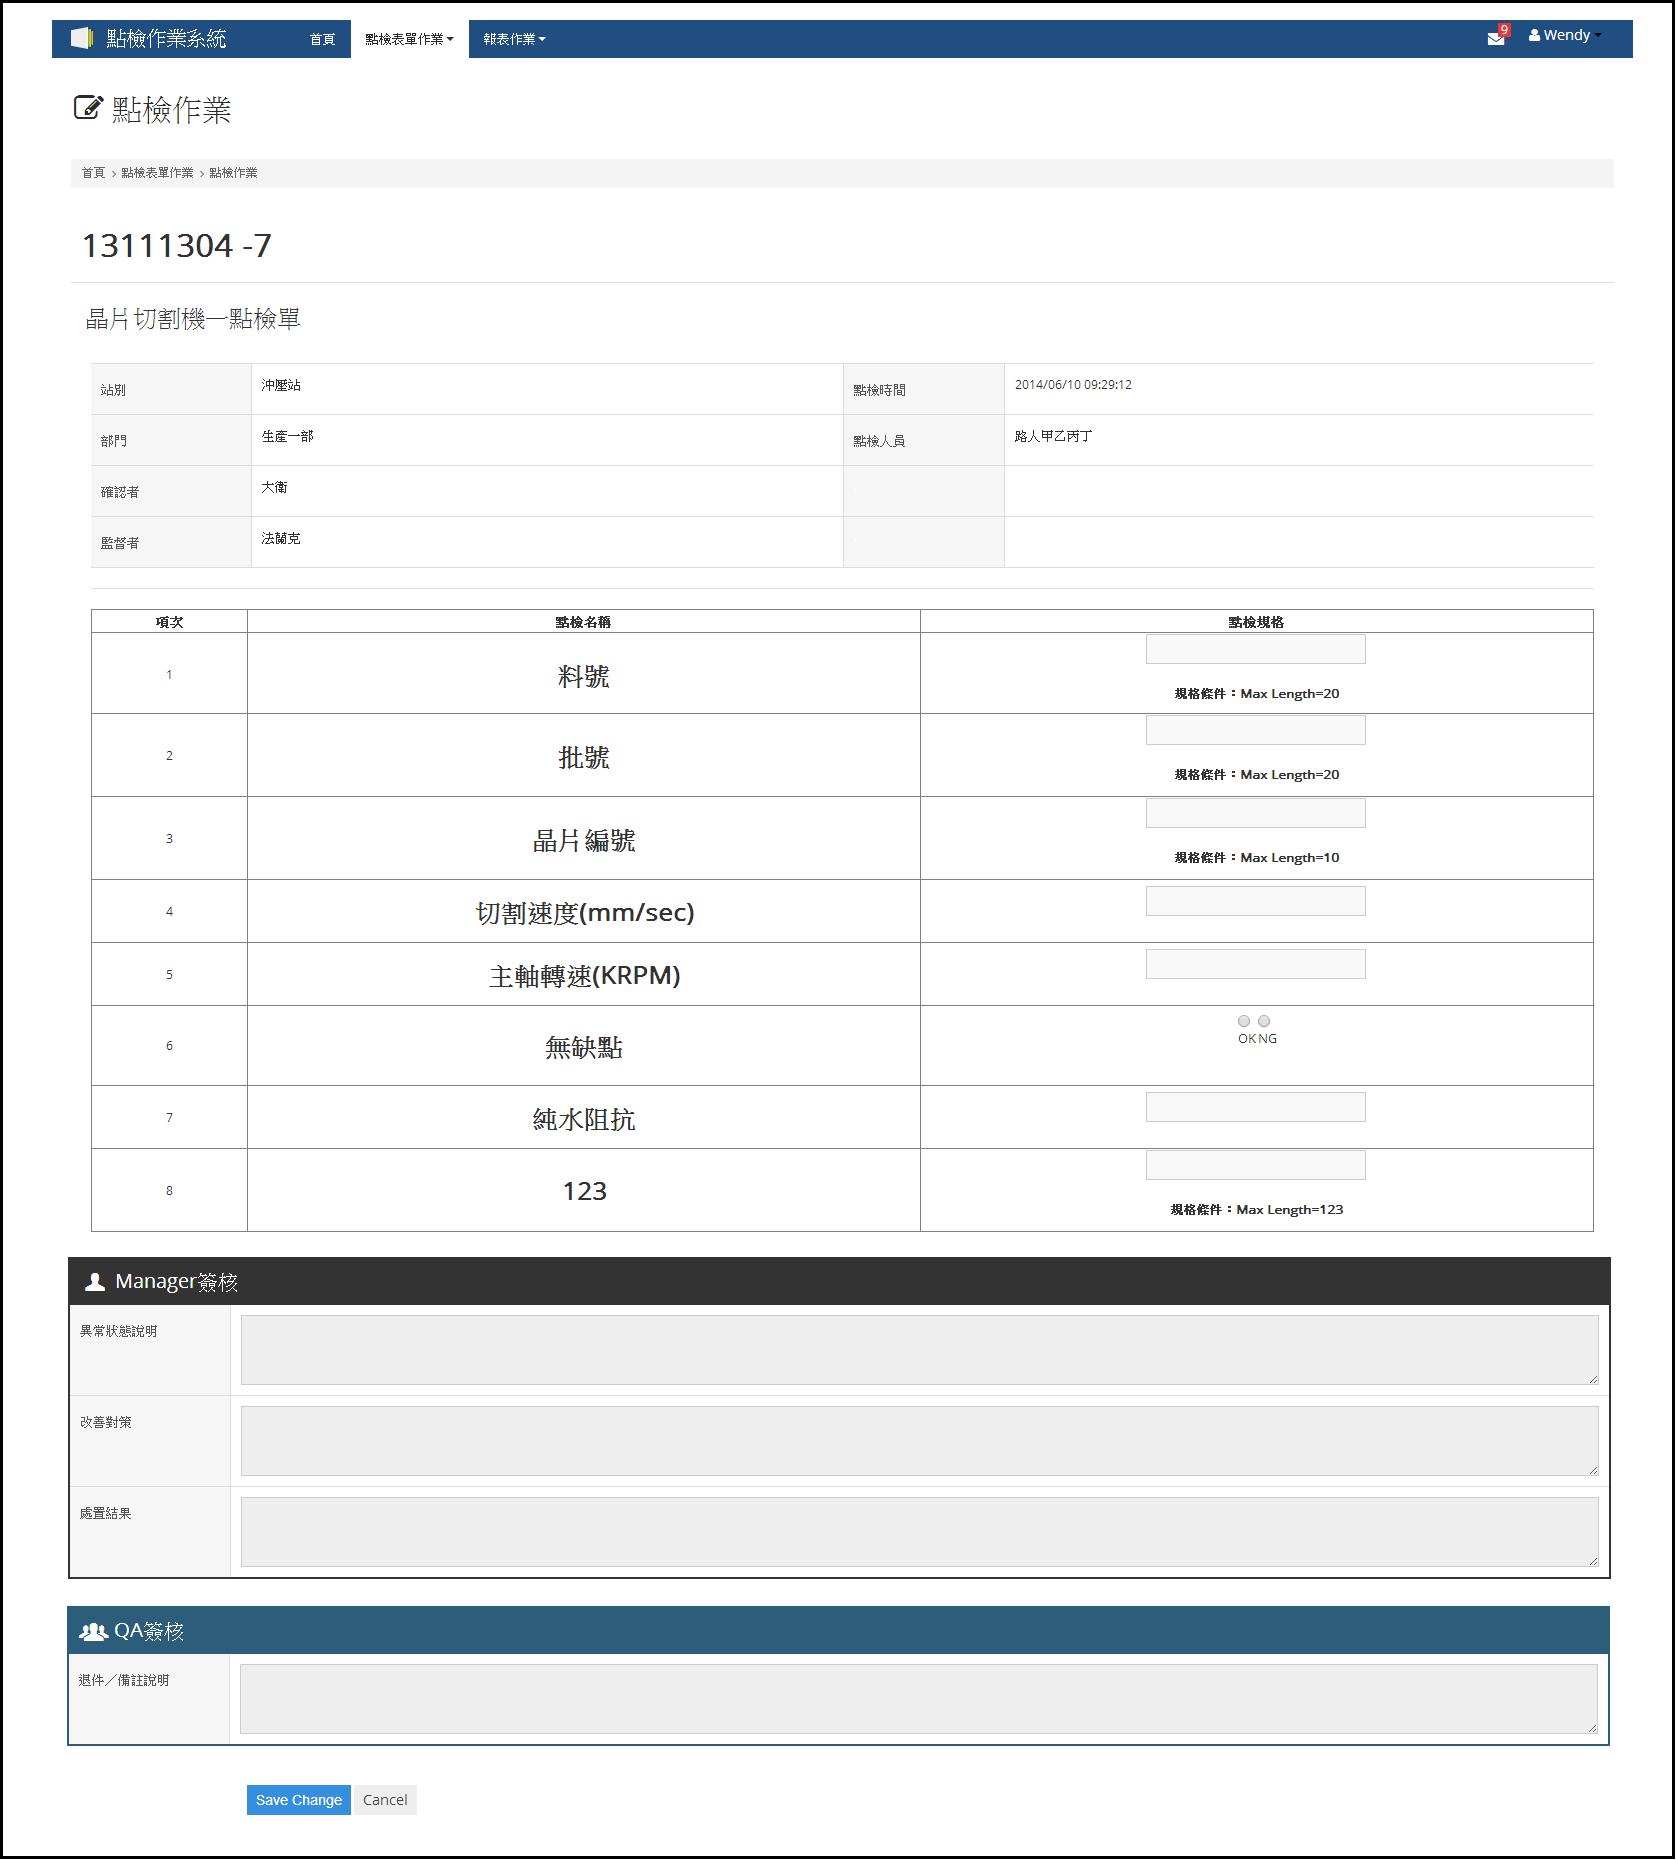The width and height of the screenshot is (1676, 1860).
Task: Click the 點檢表單作業 breadcrumb link
Action: [155, 172]
